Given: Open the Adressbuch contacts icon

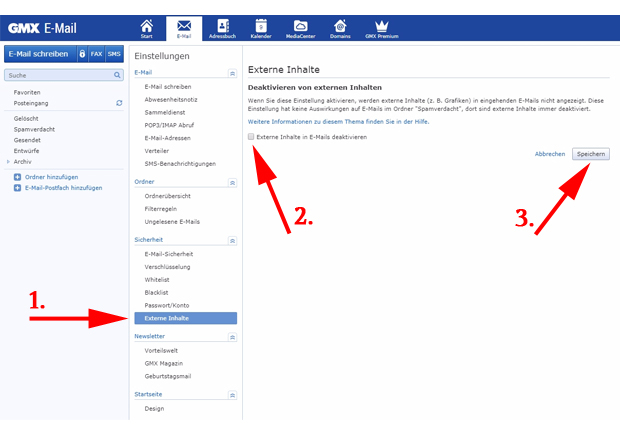Looking at the screenshot, I should pyautogui.click(x=222, y=27).
